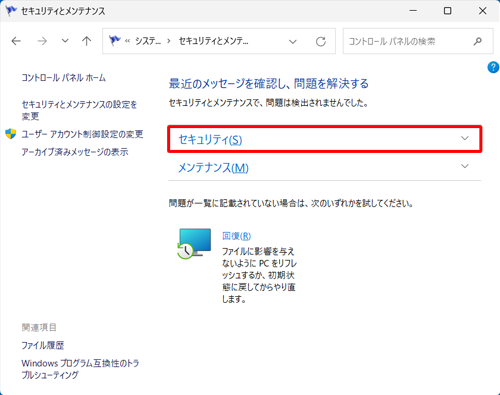Click the セキュリティ(S) section heading

pos(210,139)
